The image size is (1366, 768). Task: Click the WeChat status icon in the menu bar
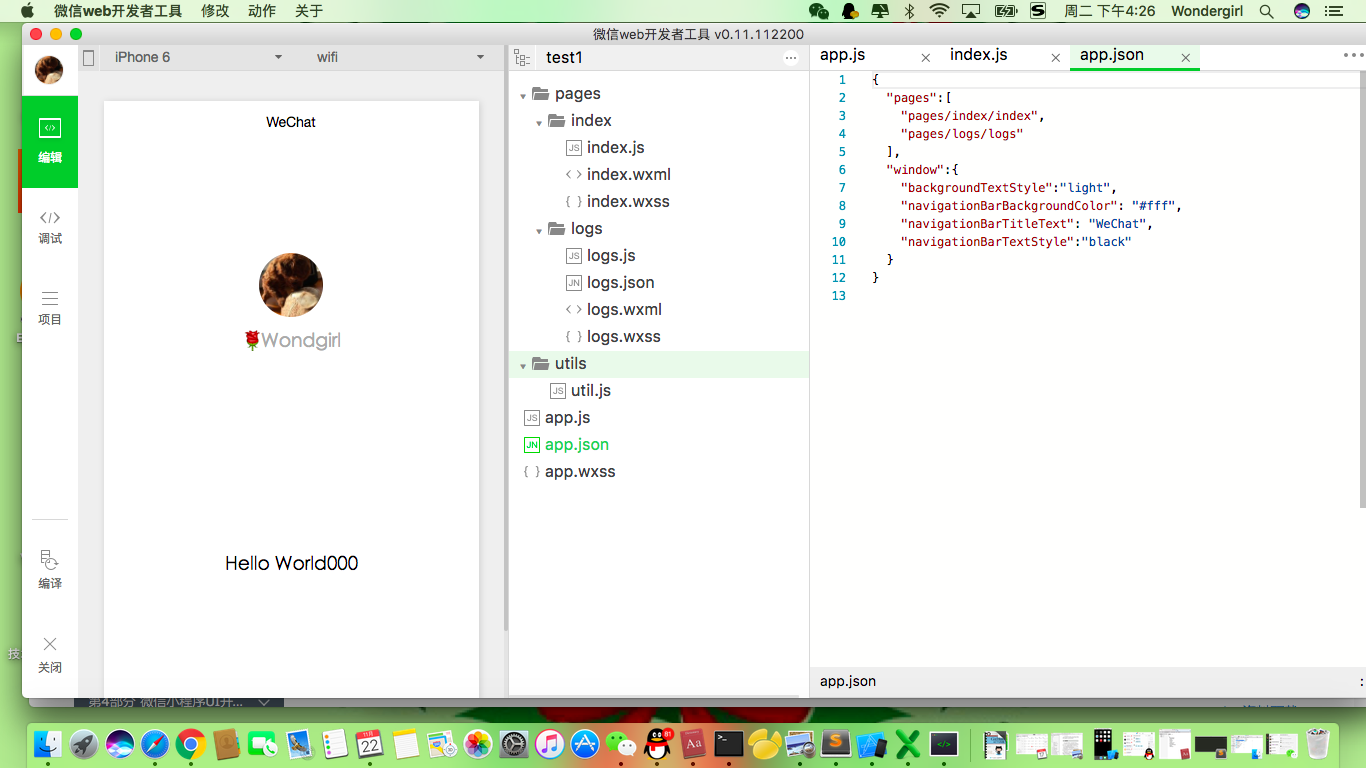coord(818,11)
